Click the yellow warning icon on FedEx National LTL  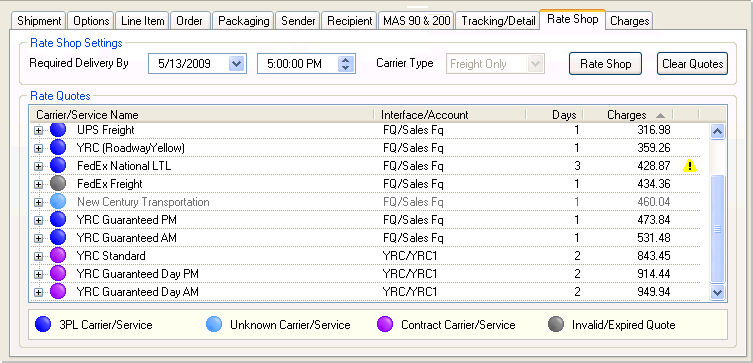pyautogui.click(x=690, y=166)
